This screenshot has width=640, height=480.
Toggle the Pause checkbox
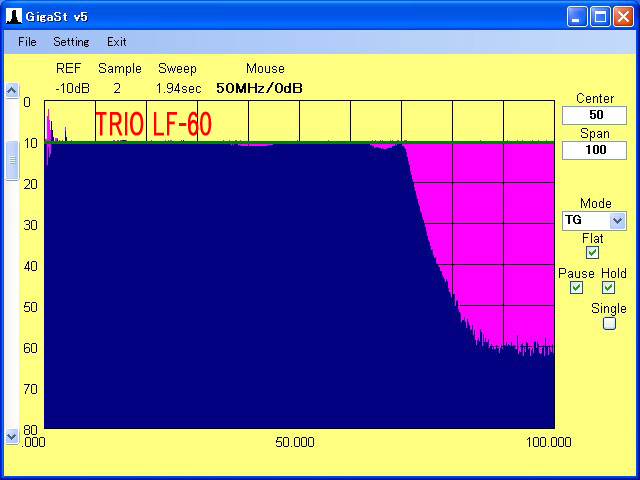[576, 288]
